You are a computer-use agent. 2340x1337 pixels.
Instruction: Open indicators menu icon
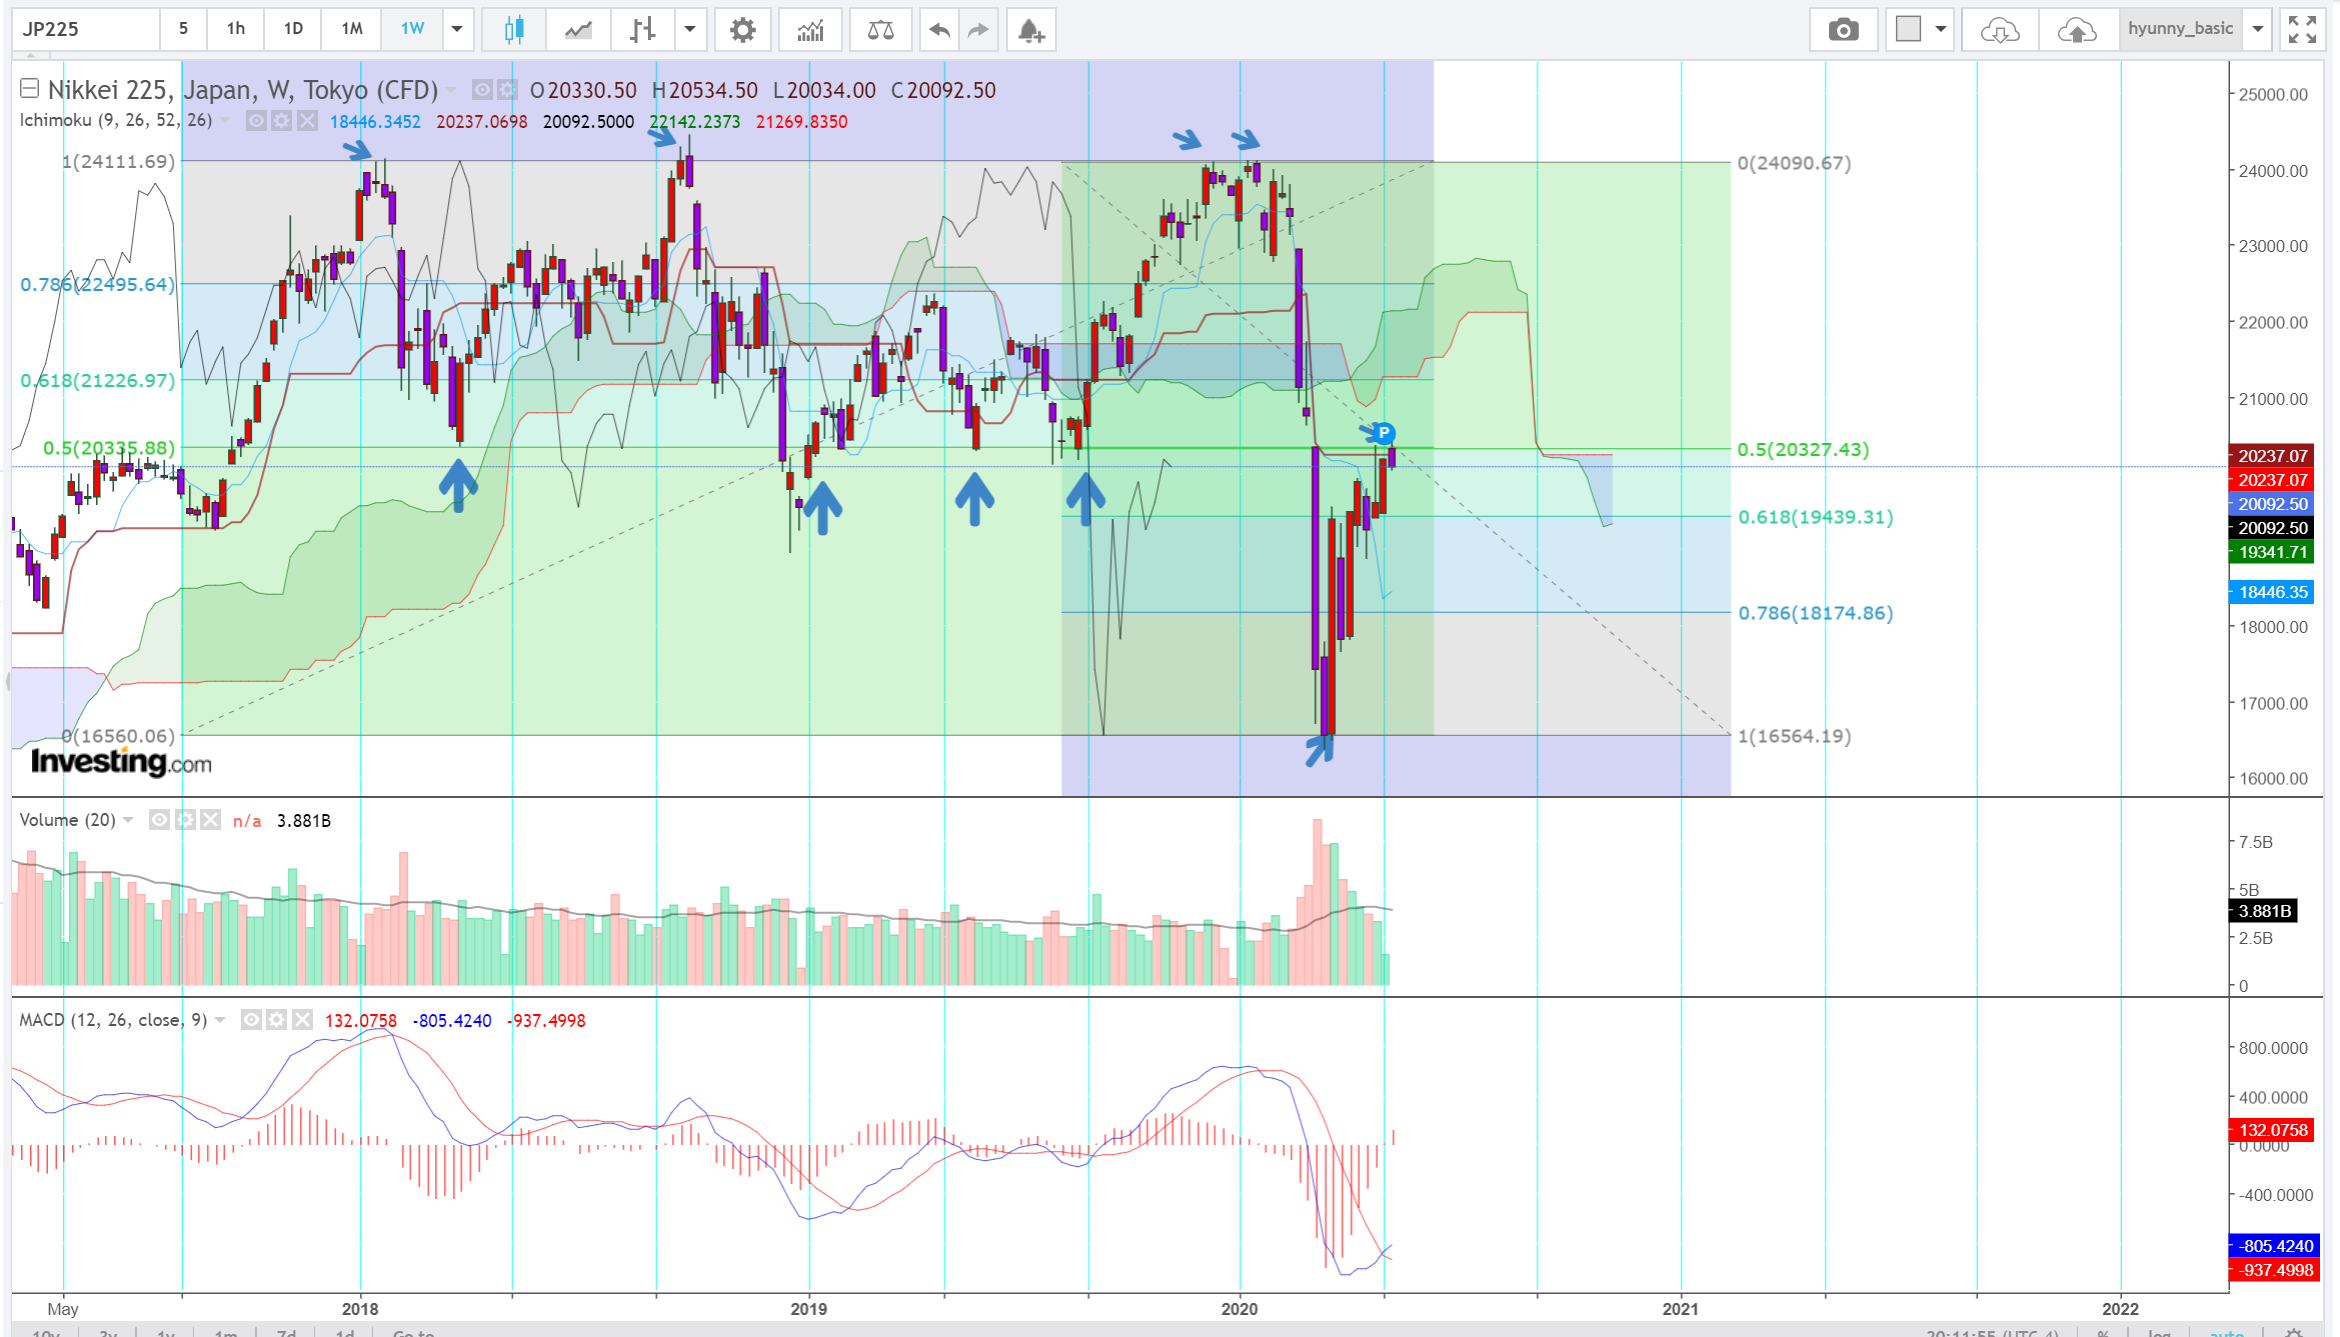(x=810, y=29)
